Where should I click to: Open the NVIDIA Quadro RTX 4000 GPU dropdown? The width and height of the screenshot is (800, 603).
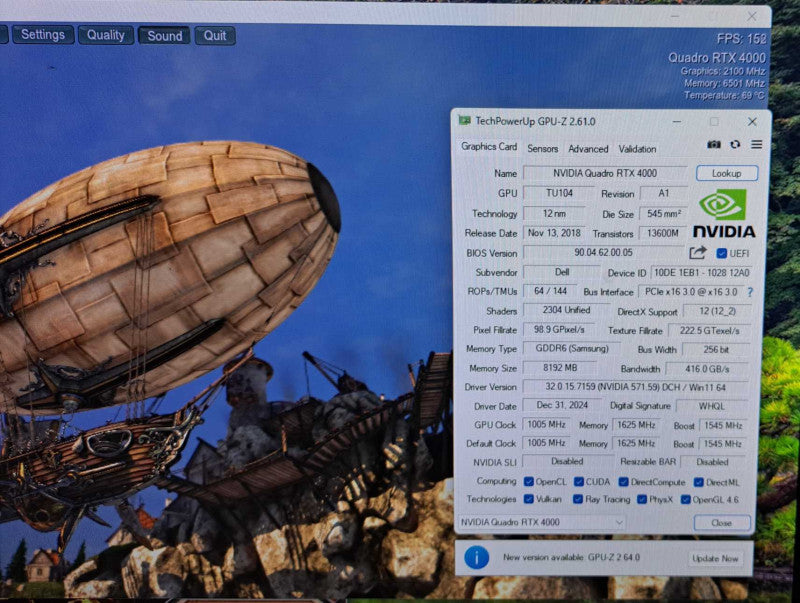click(542, 522)
